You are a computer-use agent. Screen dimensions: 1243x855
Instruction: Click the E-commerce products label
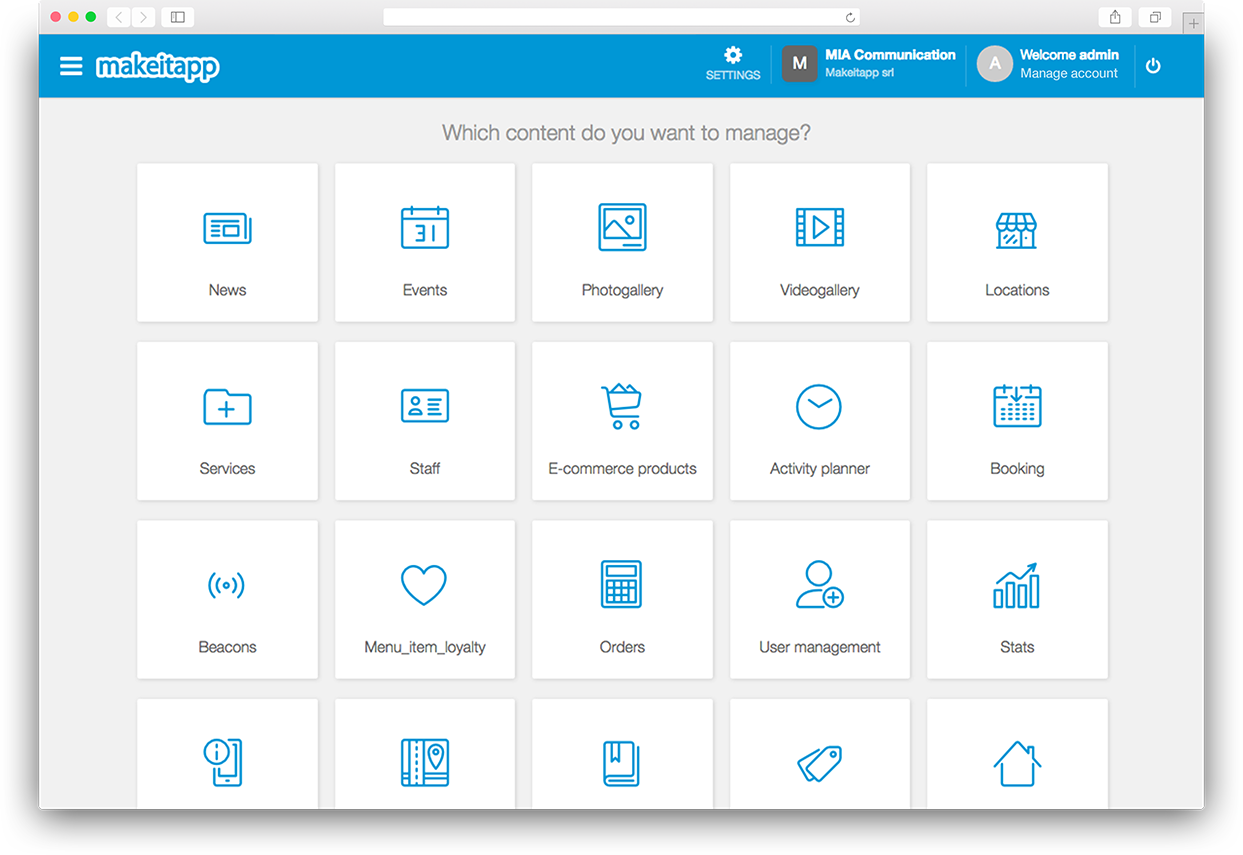pyautogui.click(x=622, y=468)
